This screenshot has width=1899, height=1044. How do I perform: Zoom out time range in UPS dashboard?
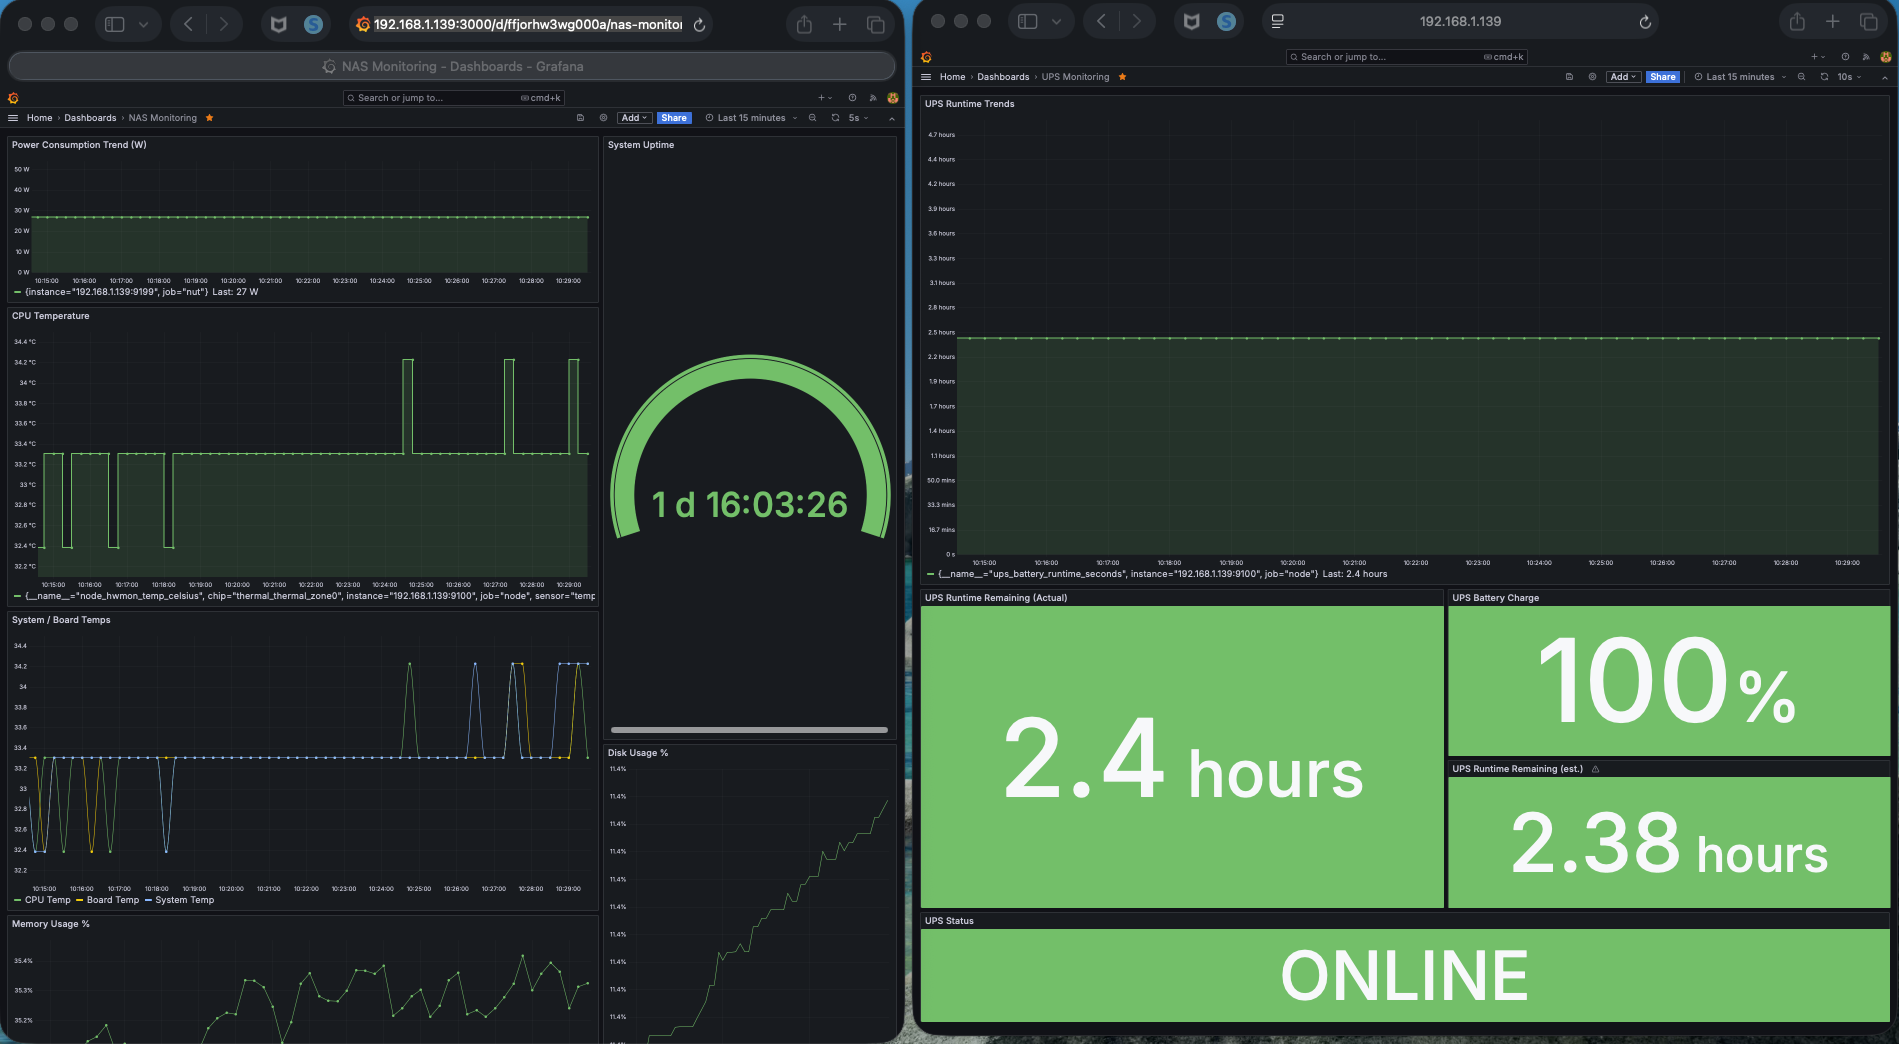pyautogui.click(x=1801, y=77)
